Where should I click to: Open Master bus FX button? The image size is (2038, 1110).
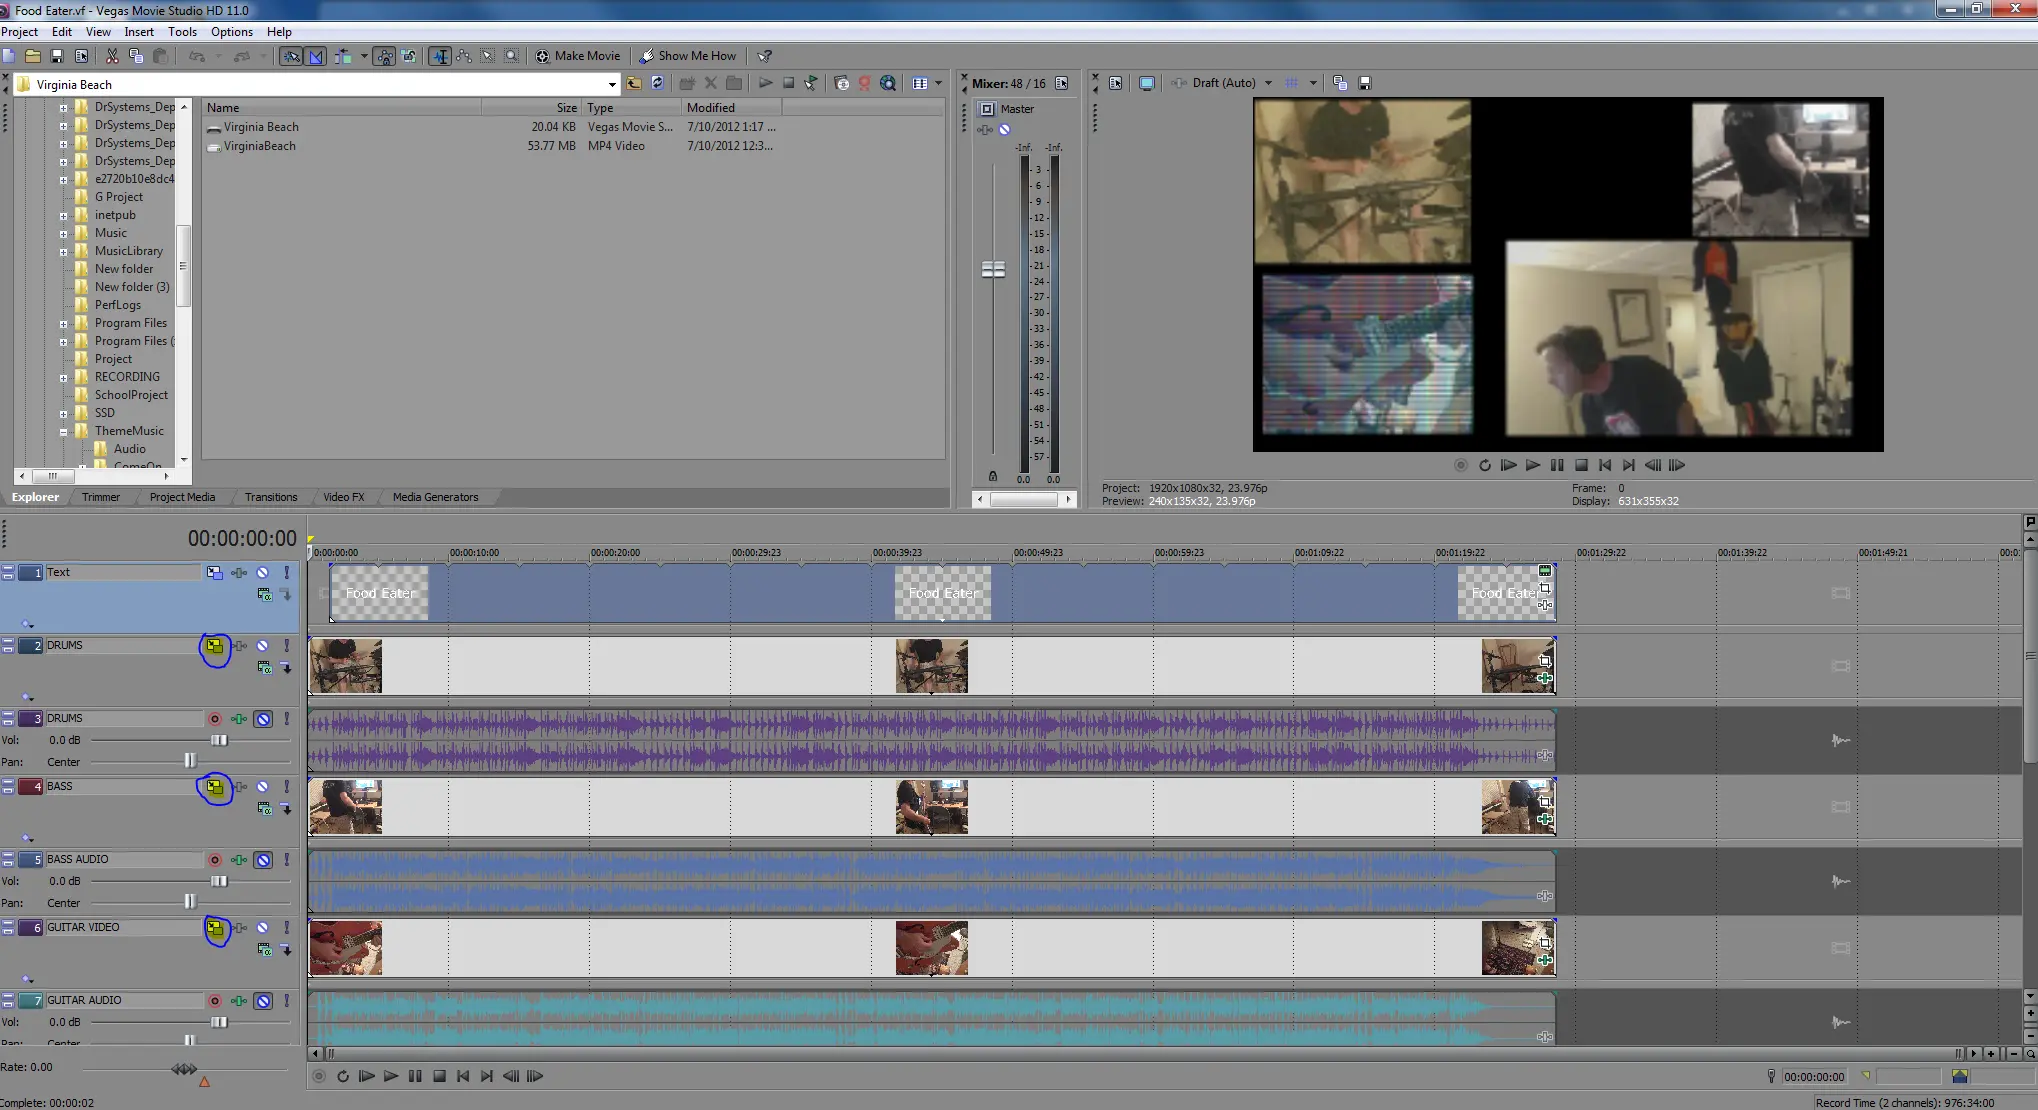985,130
